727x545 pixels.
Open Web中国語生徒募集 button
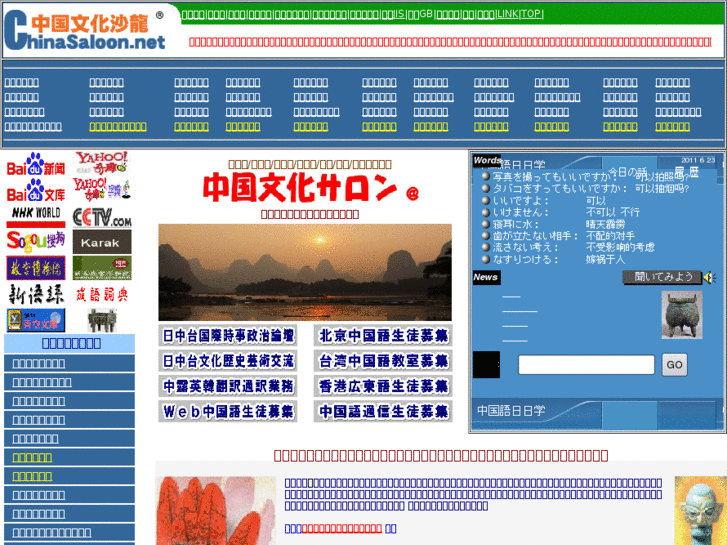coord(228,411)
